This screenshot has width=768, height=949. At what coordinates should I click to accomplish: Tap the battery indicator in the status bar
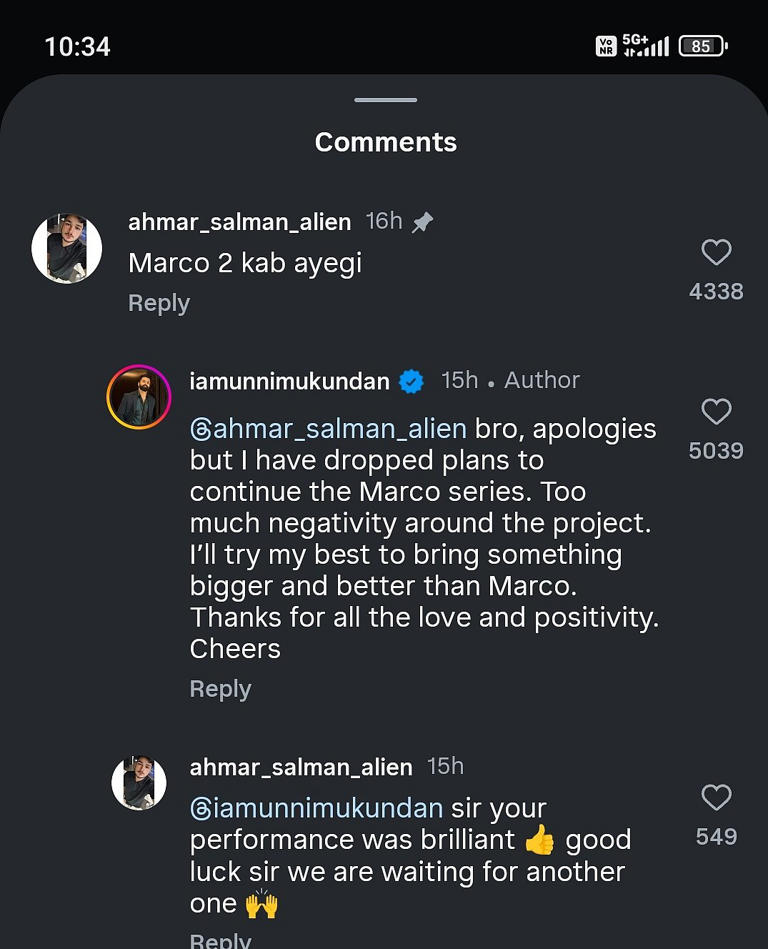pos(702,46)
